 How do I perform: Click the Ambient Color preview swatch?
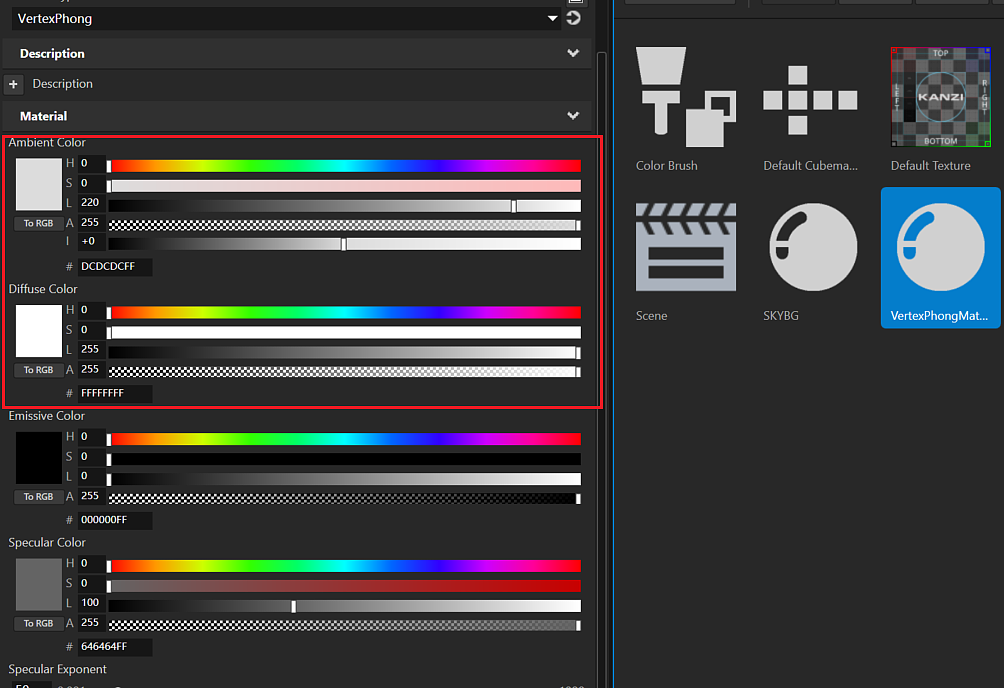(x=38, y=184)
